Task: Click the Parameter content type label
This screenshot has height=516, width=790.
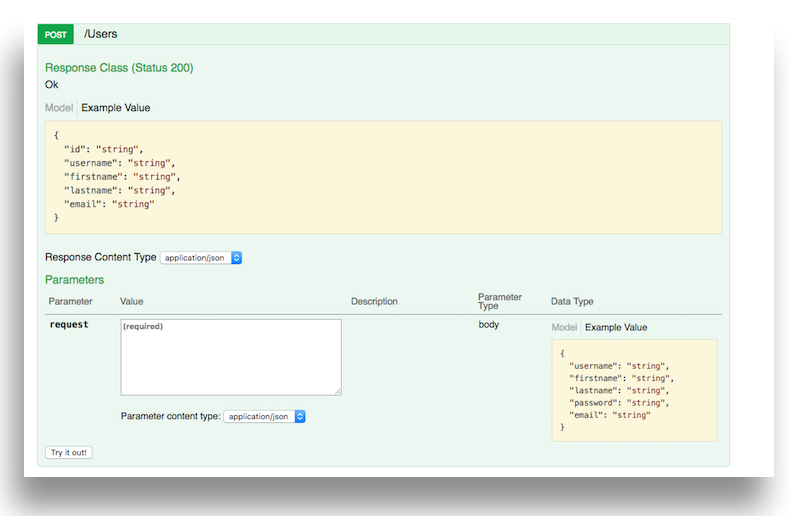Action: pos(170,416)
